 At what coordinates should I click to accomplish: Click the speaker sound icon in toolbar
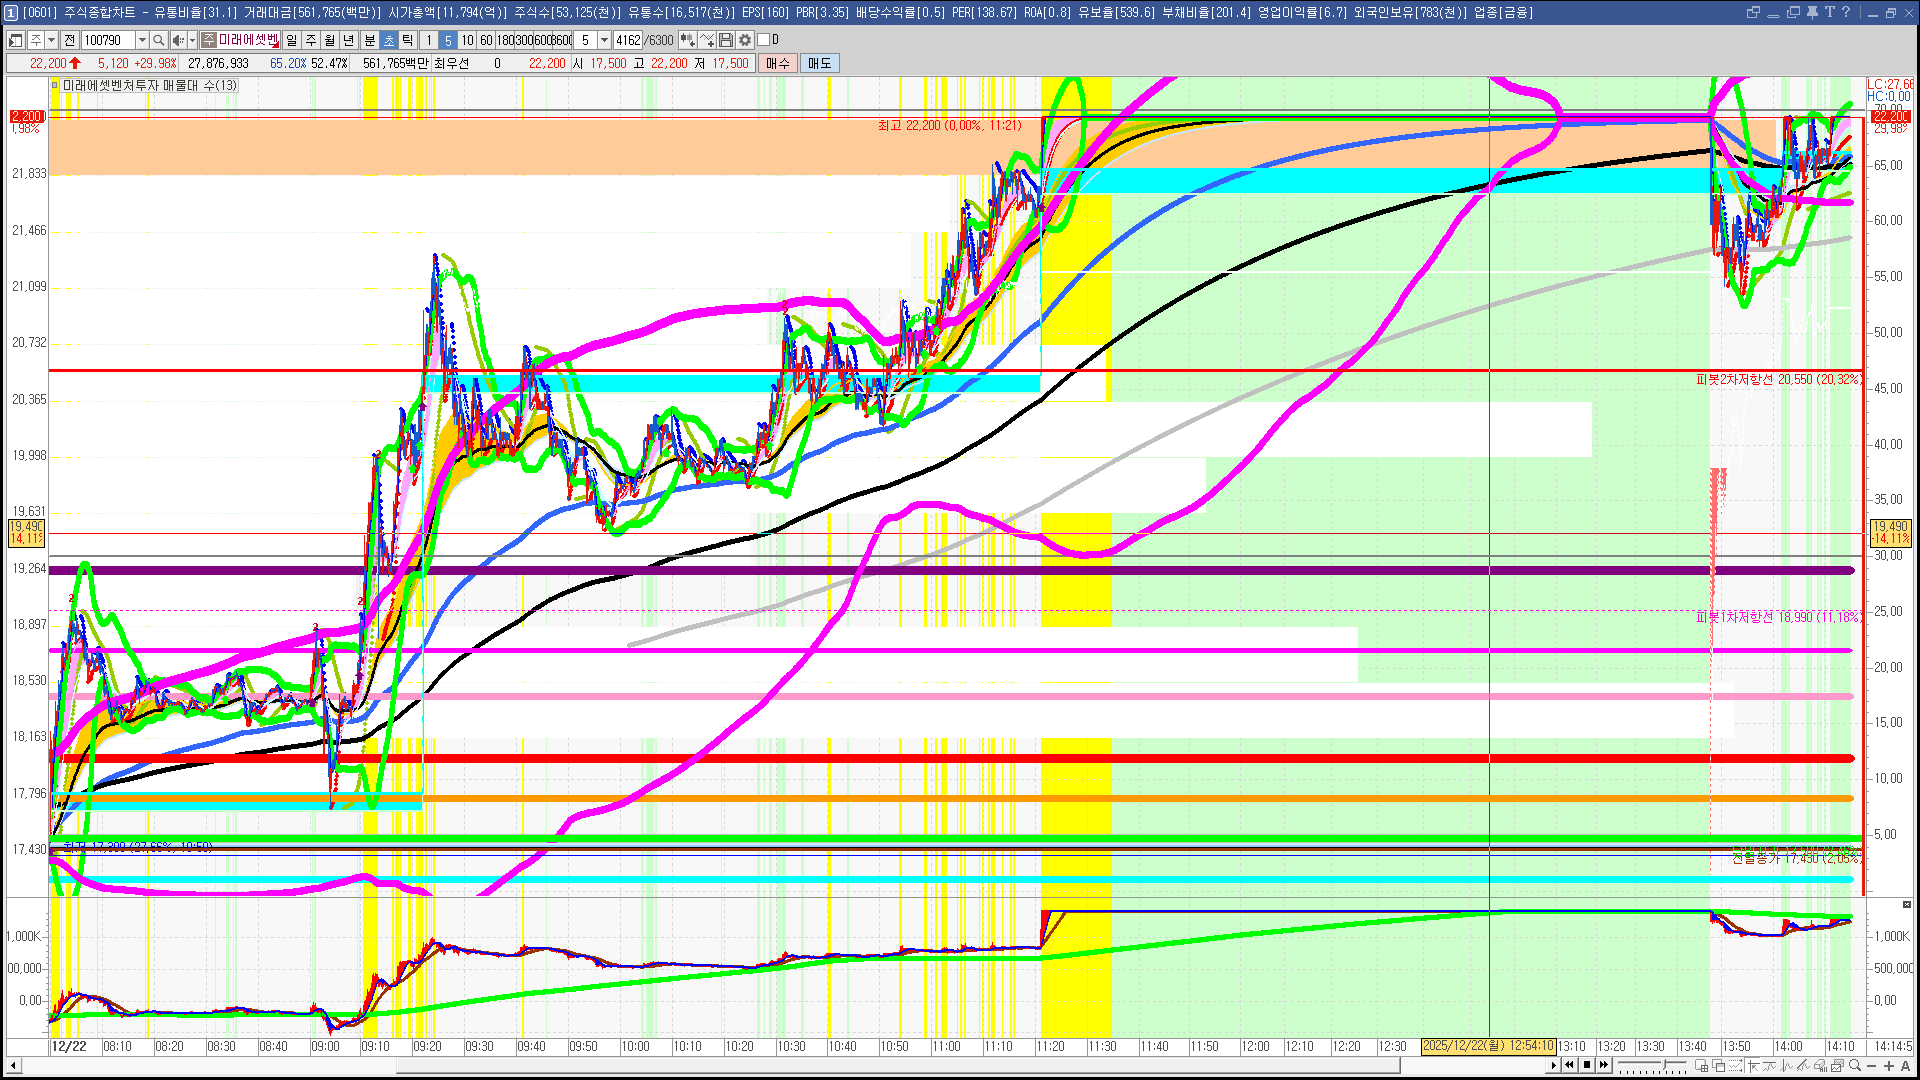(x=177, y=40)
